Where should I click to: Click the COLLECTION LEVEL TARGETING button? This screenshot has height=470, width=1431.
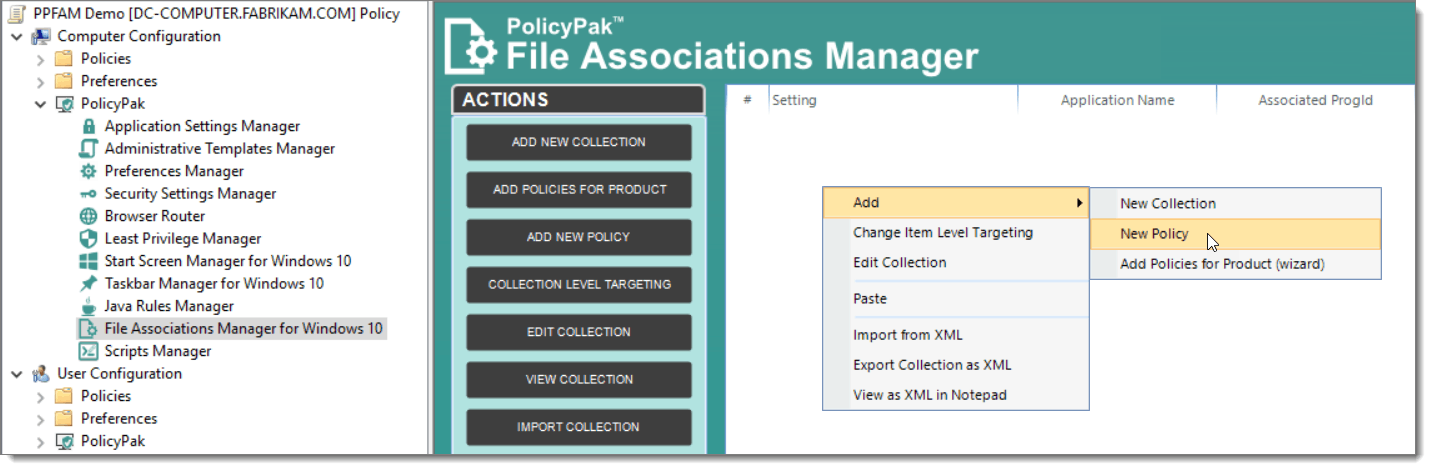tap(579, 284)
